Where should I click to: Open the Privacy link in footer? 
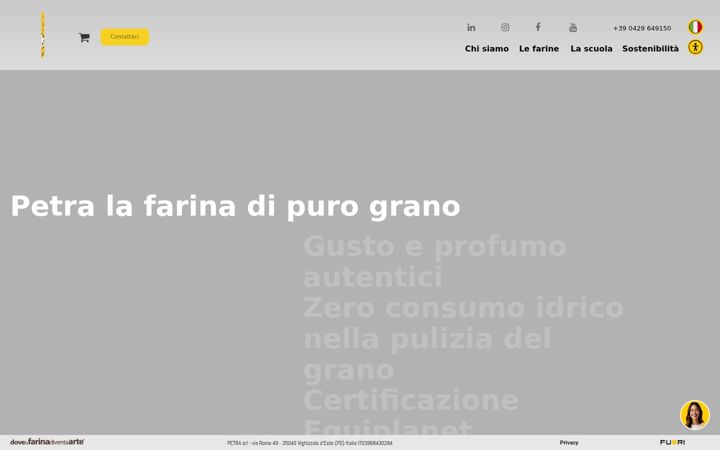coord(569,443)
